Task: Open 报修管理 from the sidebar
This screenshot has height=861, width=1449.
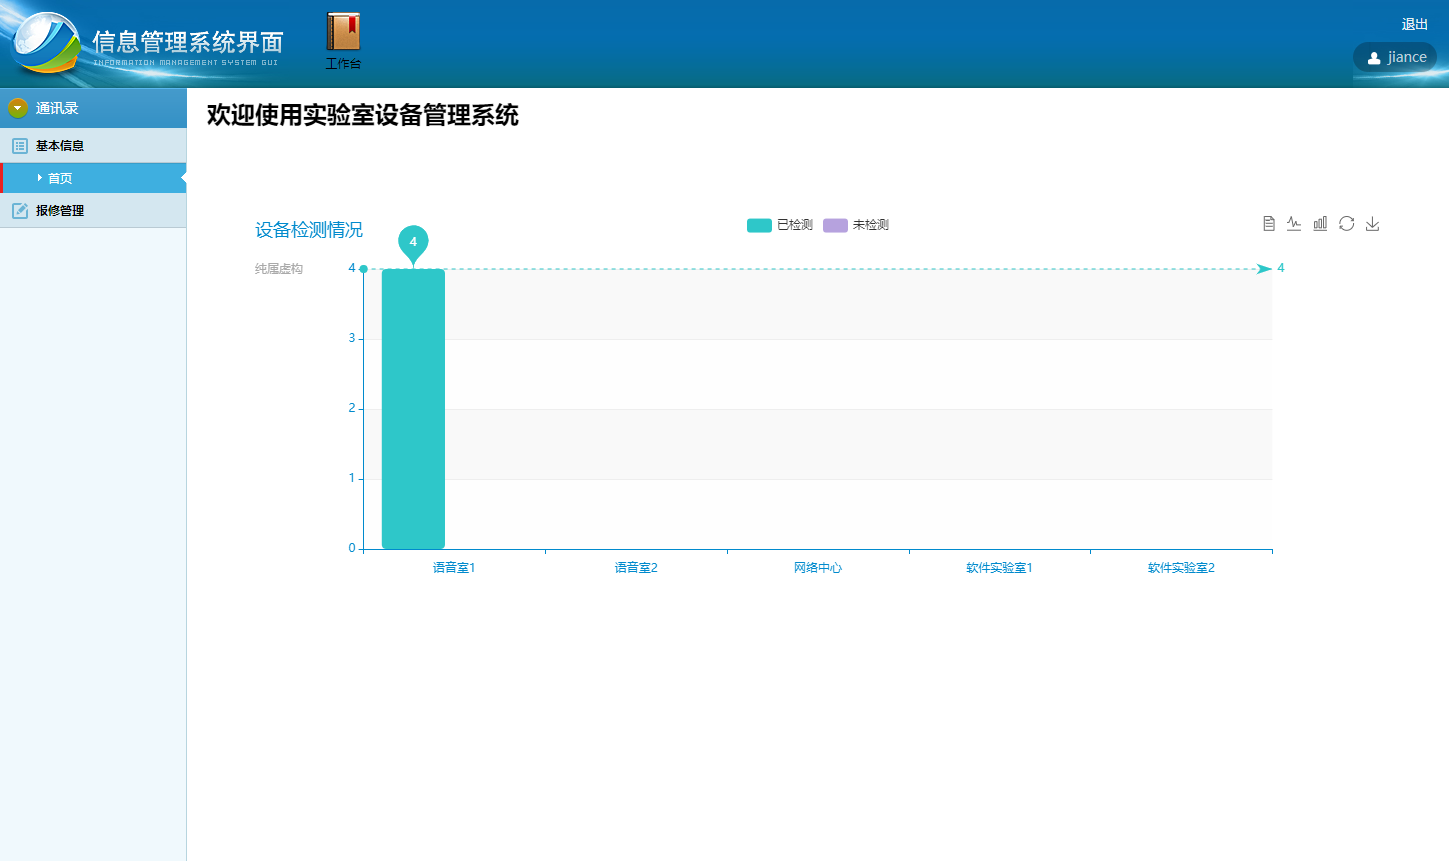Action: [x=62, y=210]
